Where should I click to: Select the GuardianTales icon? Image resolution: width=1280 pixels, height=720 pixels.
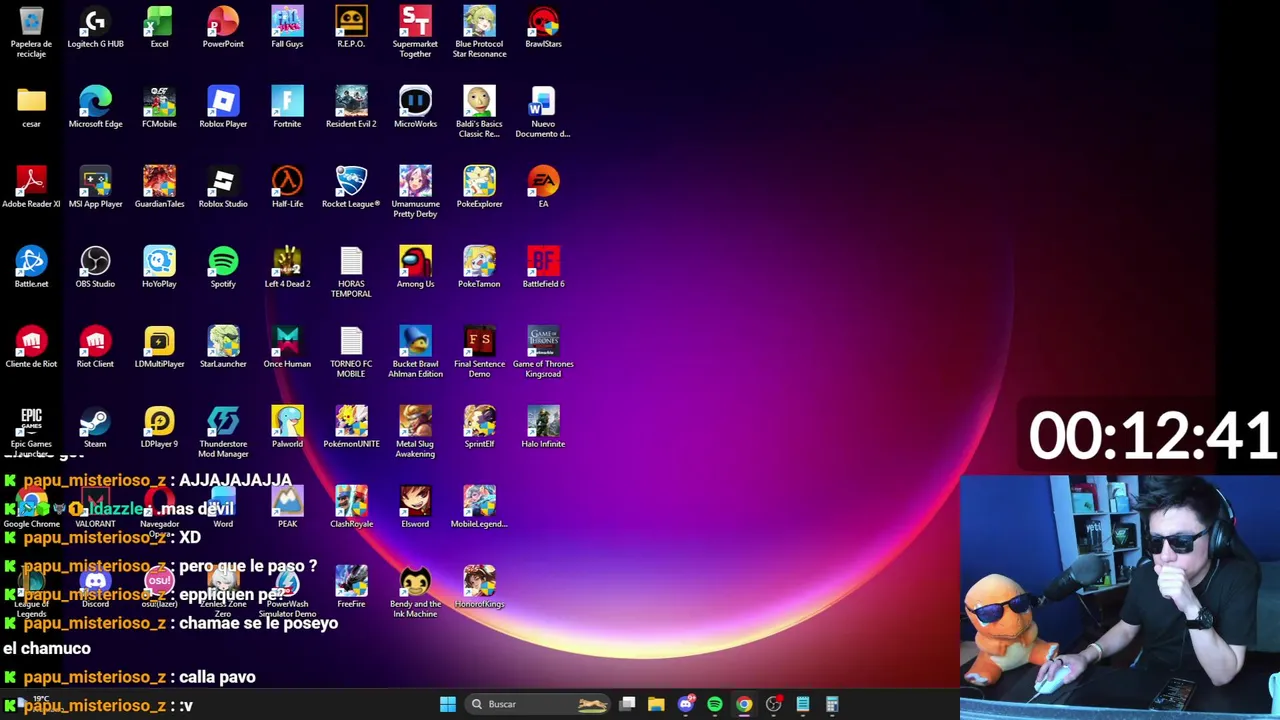click(x=159, y=188)
